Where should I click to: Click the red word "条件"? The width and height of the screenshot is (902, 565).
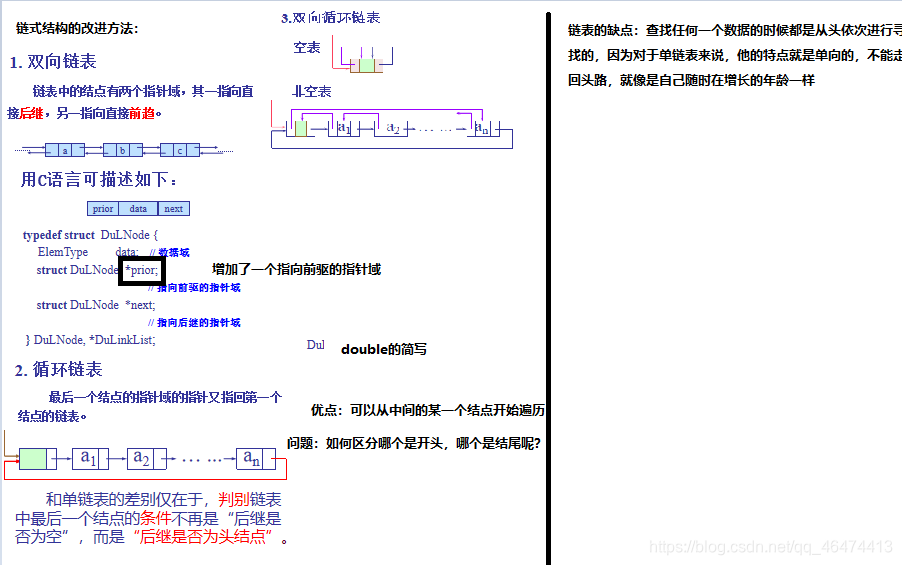coord(155,518)
